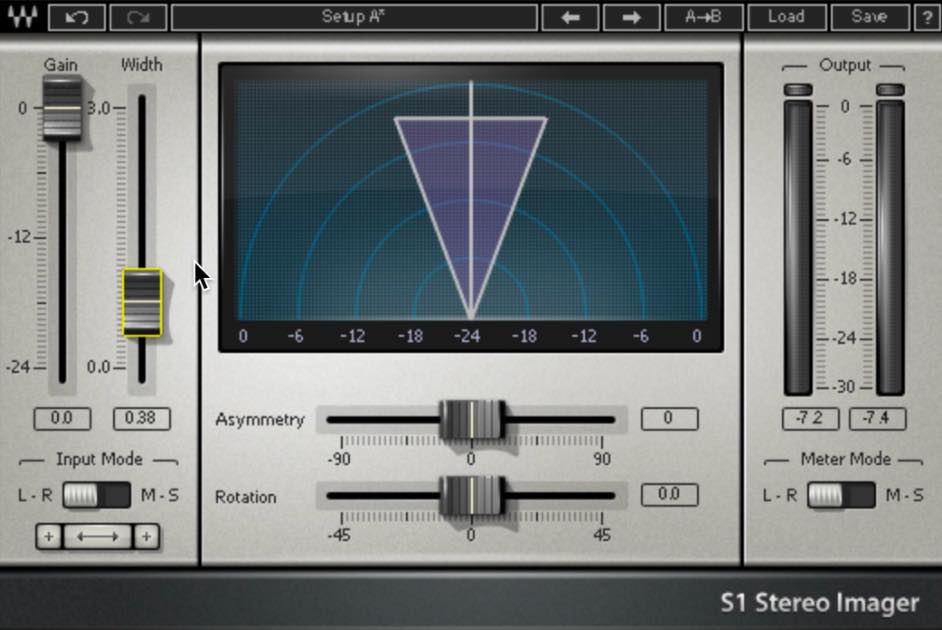
Task: Click the left output level meter
Action: [798, 247]
